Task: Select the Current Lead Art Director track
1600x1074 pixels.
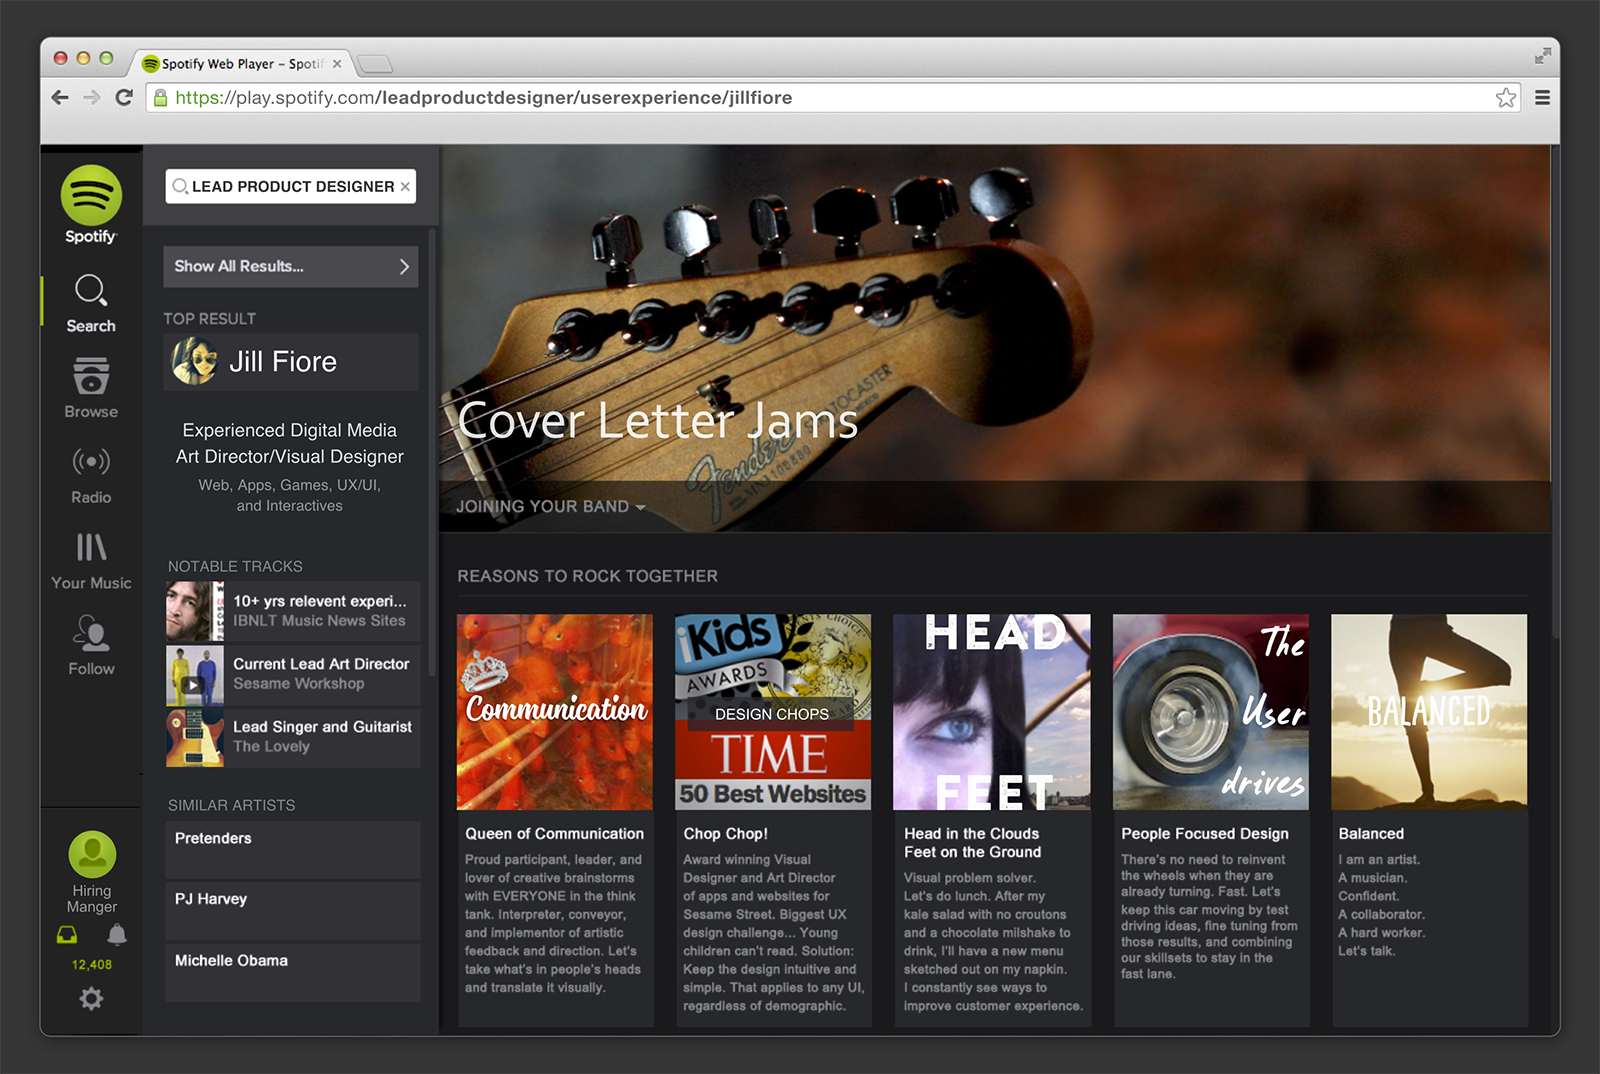Action: (x=293, y=675)
